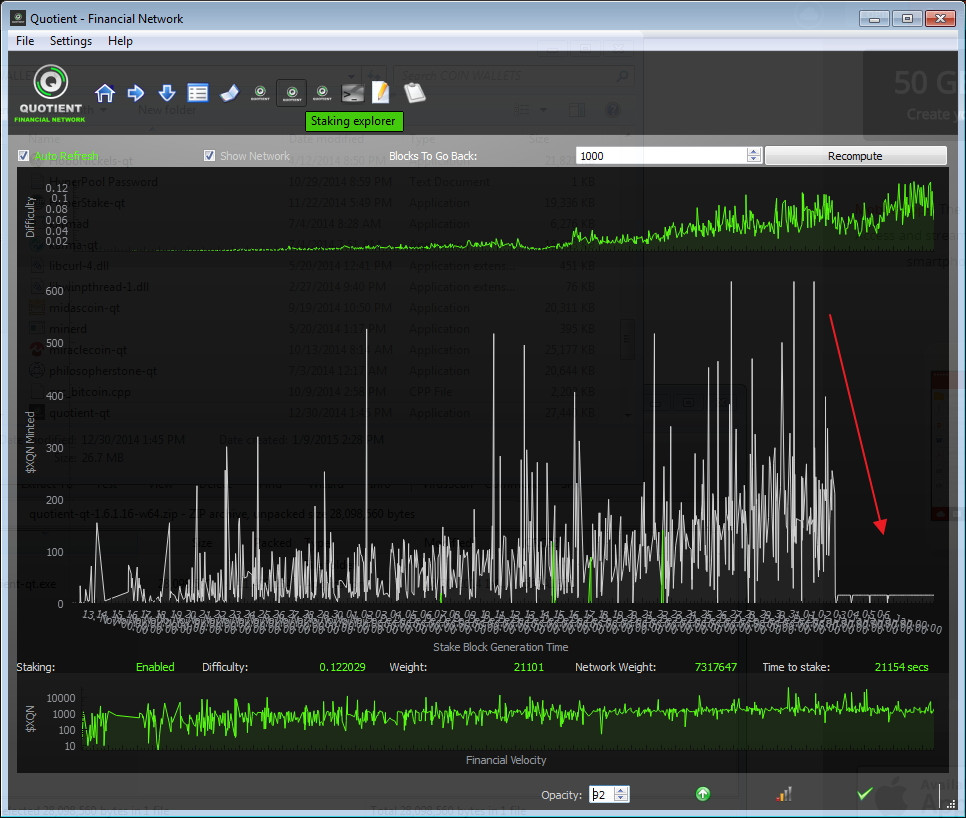Click the Network Weight value 7317647
This screenshot has width=966, height=818.
click(716, 667)
